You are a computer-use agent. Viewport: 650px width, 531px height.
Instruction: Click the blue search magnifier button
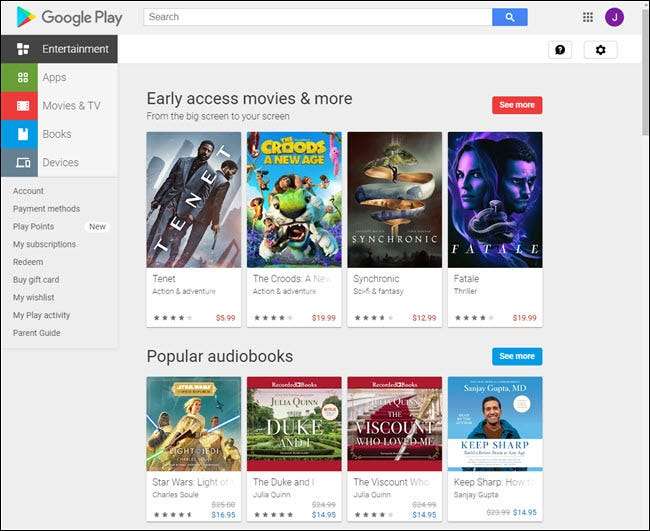(509, 17)
